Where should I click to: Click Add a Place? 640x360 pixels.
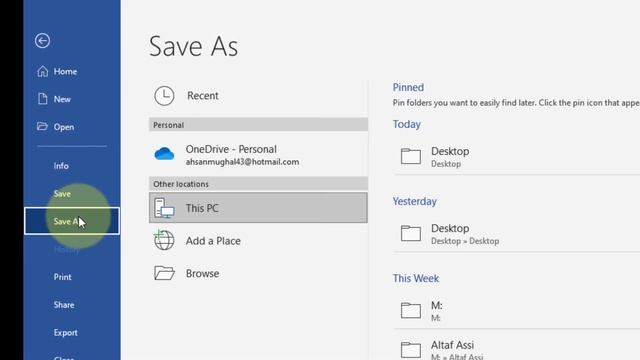258,241
